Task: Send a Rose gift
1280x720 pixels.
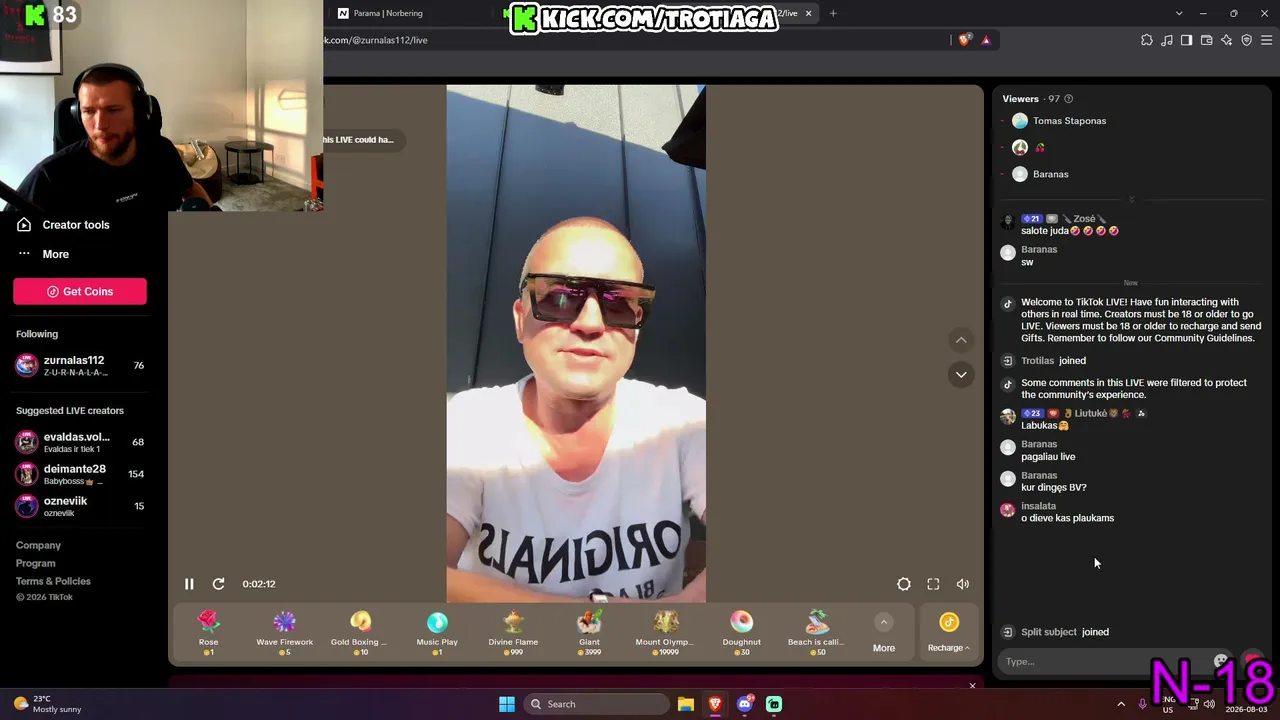Action: click(208, 633)
